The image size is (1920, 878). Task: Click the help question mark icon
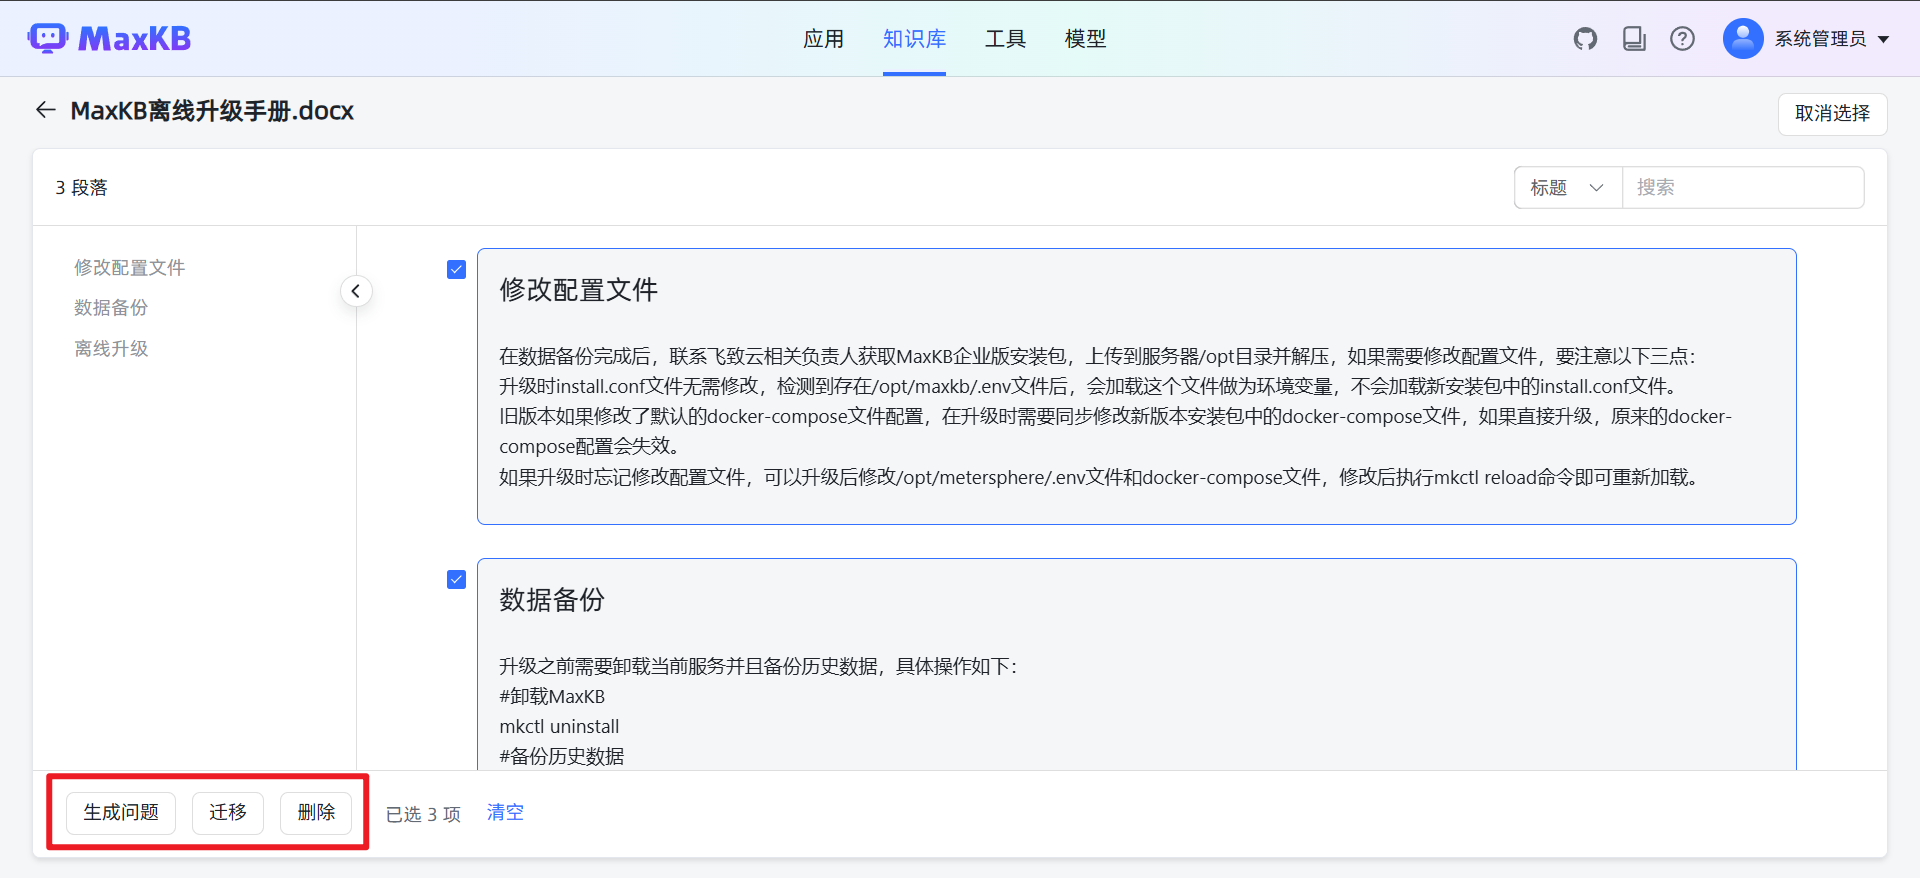pyautogui.click(x=1682, y=39)
